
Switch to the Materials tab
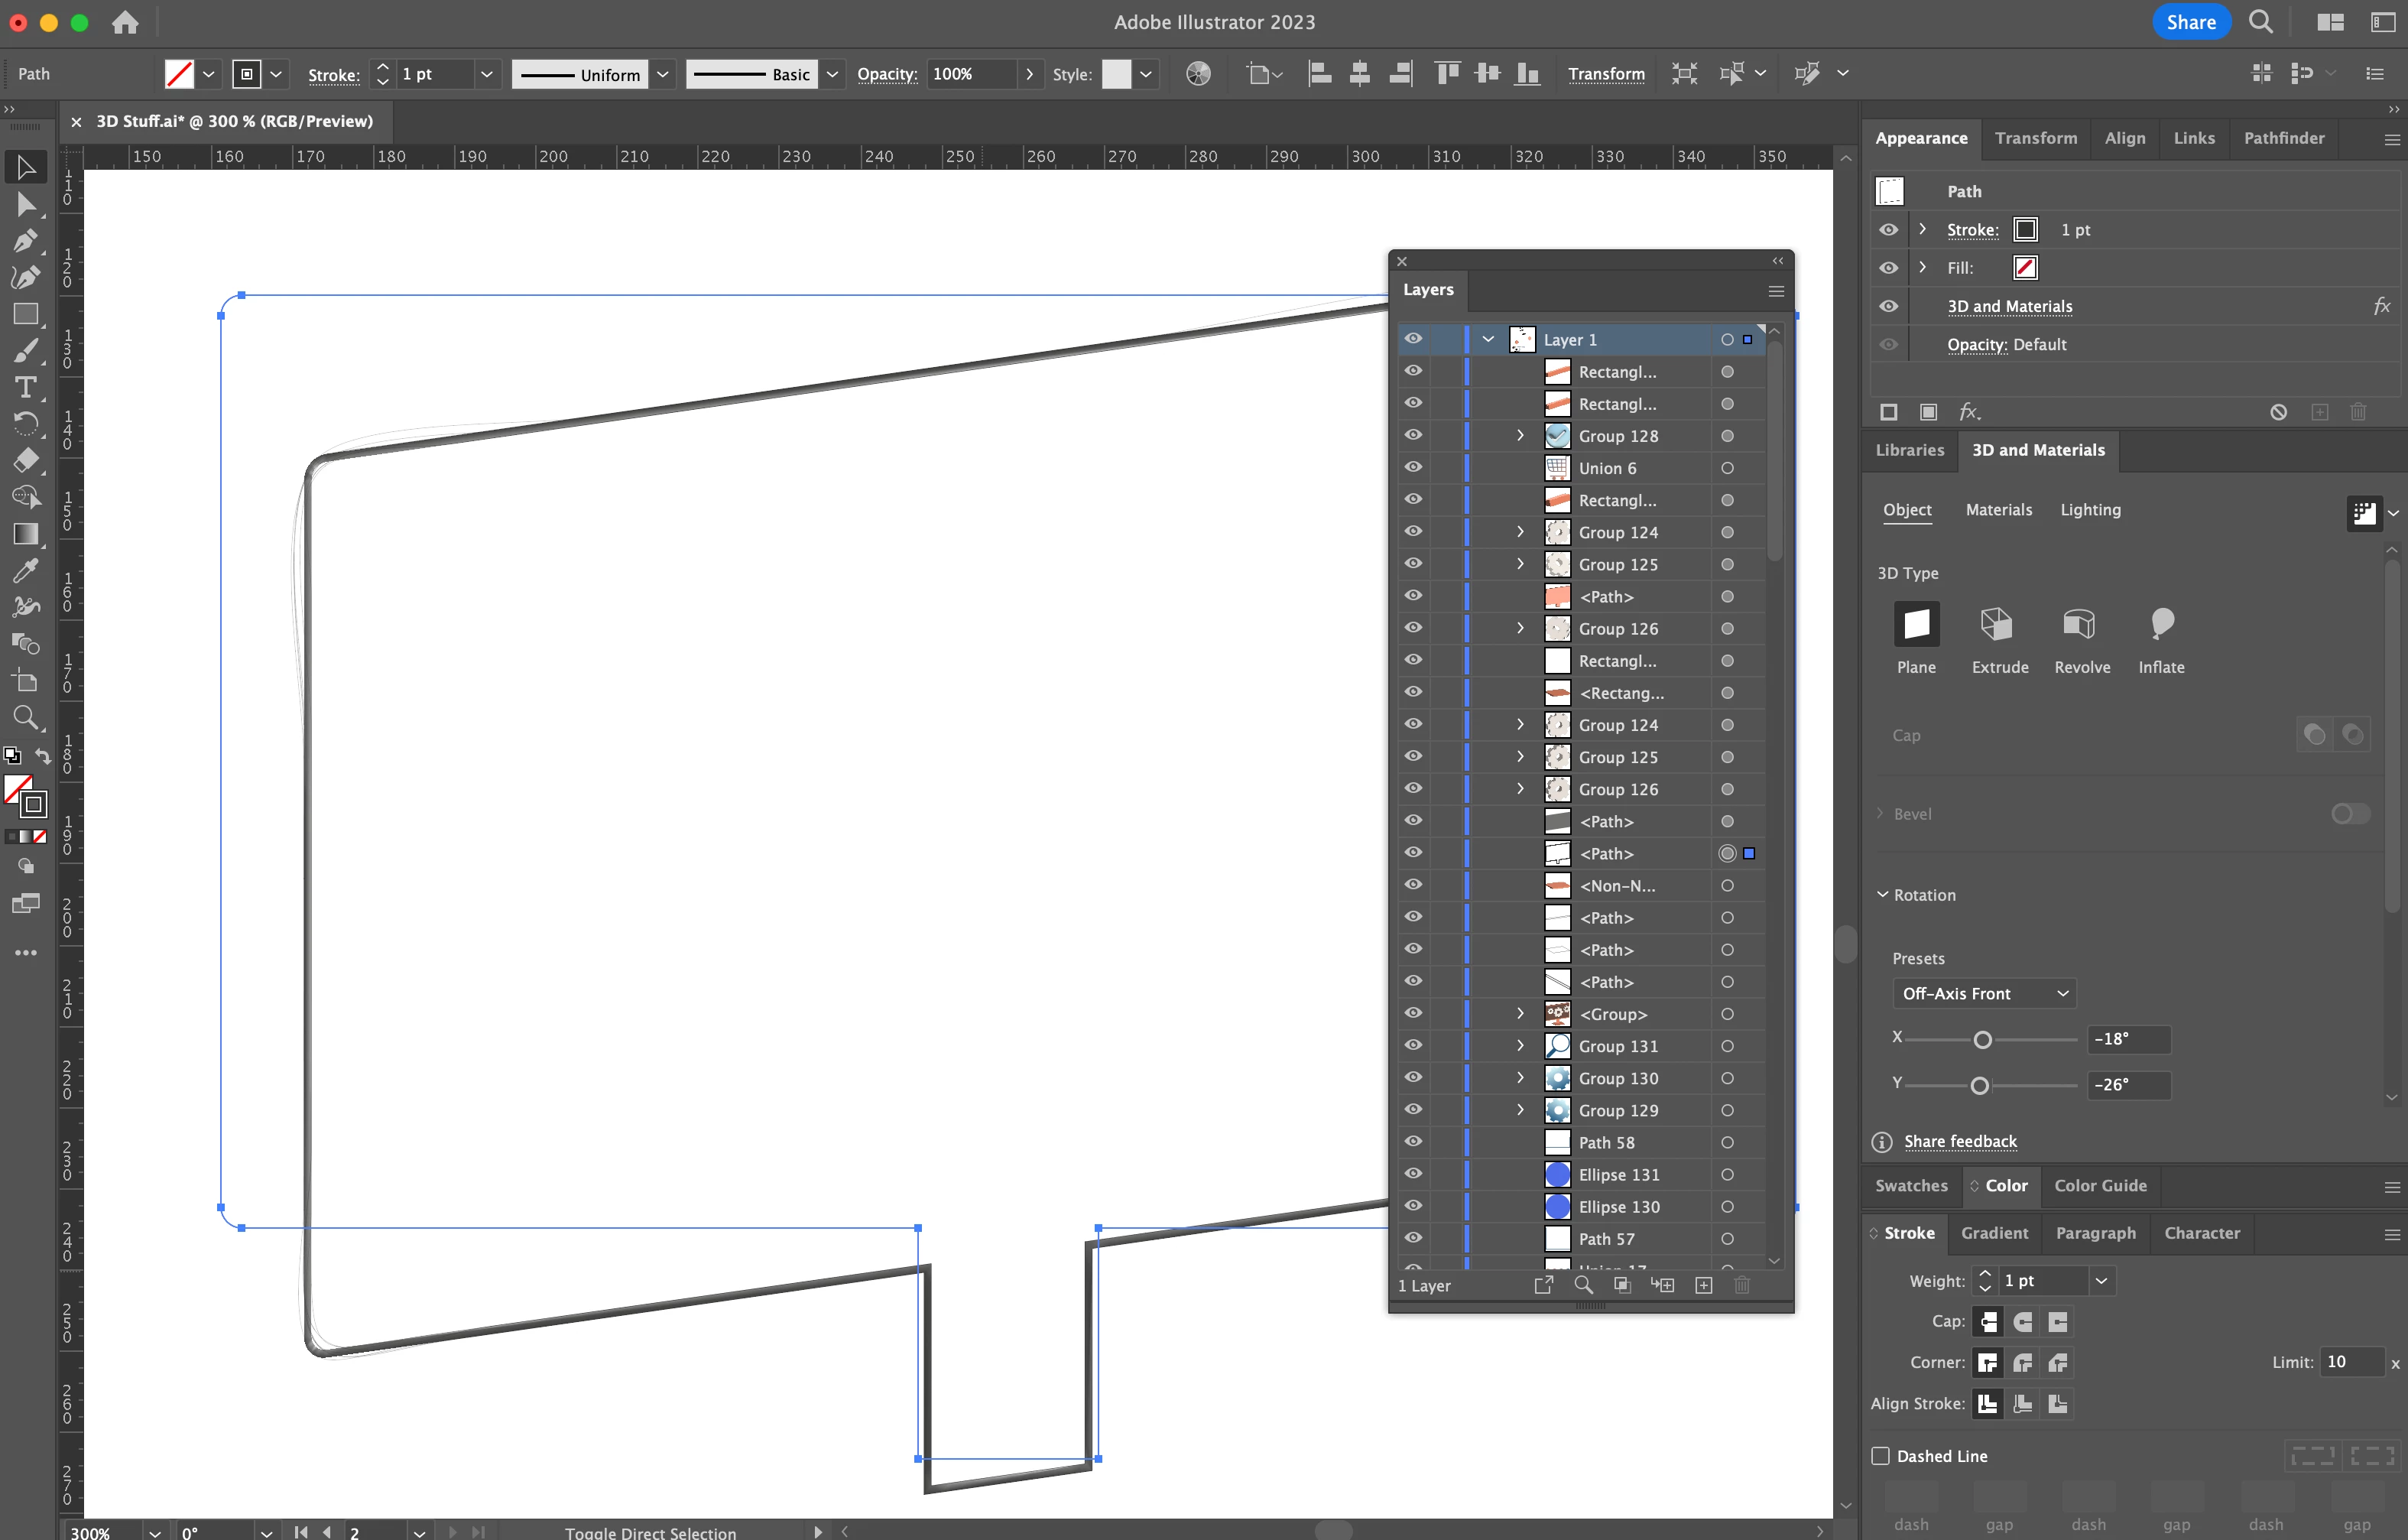[x=1998, y=510]
